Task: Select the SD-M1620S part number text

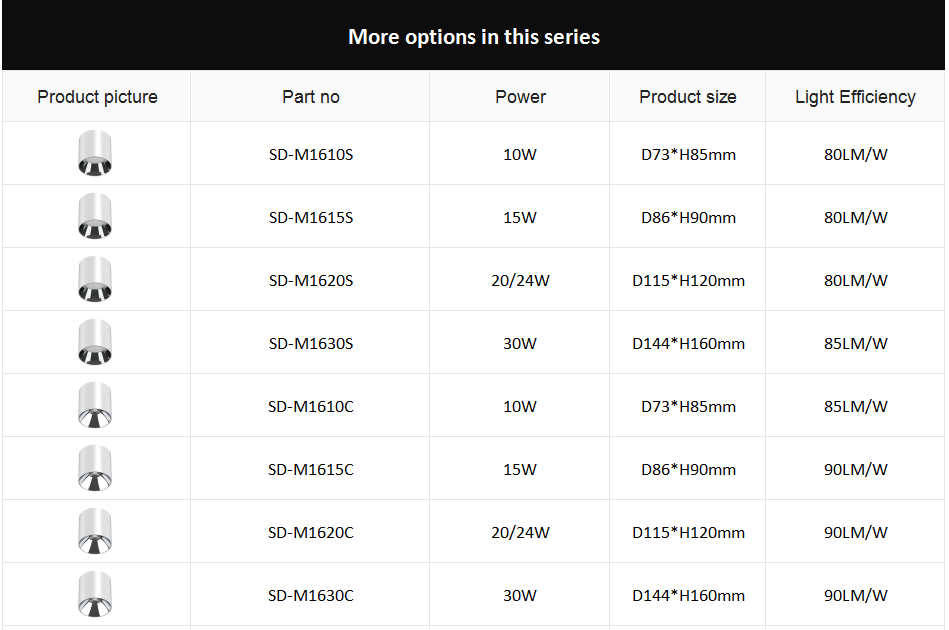Action: pyautogui.click(x=311, y=281)
